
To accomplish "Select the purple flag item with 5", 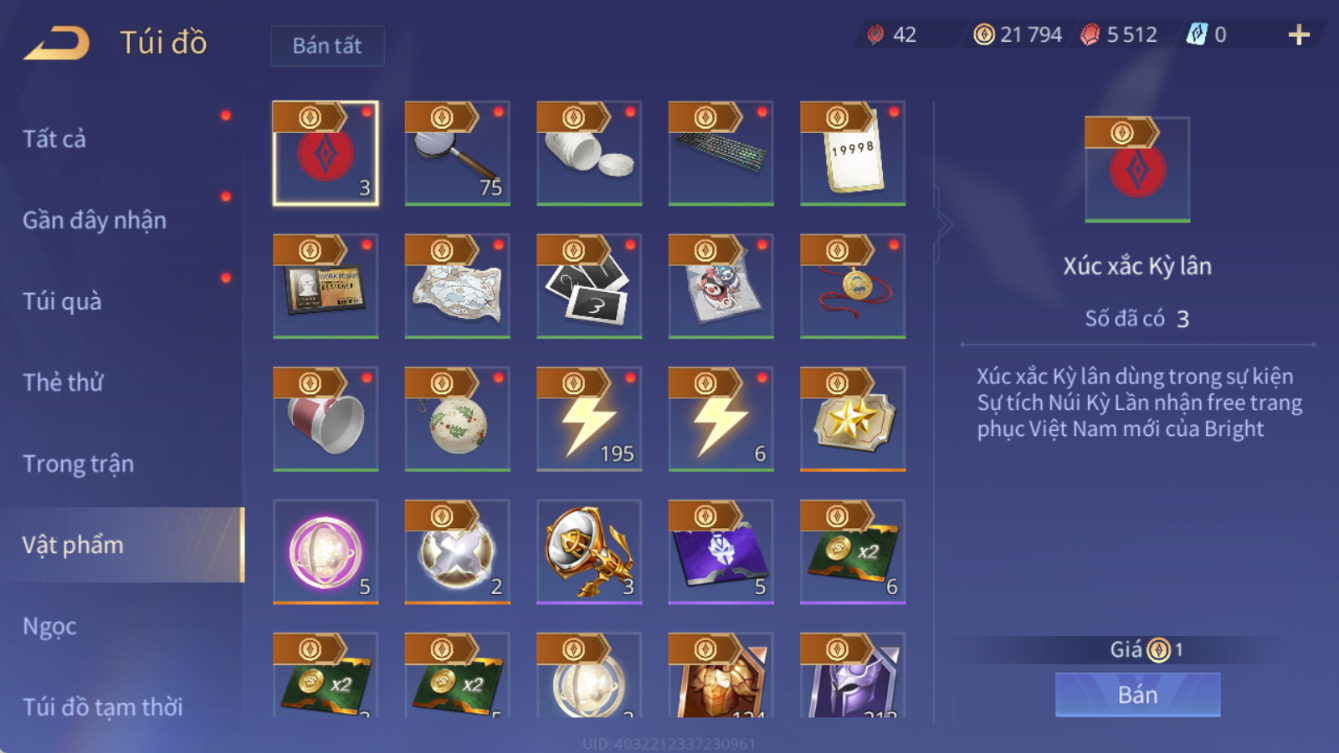I will point(721,552).
